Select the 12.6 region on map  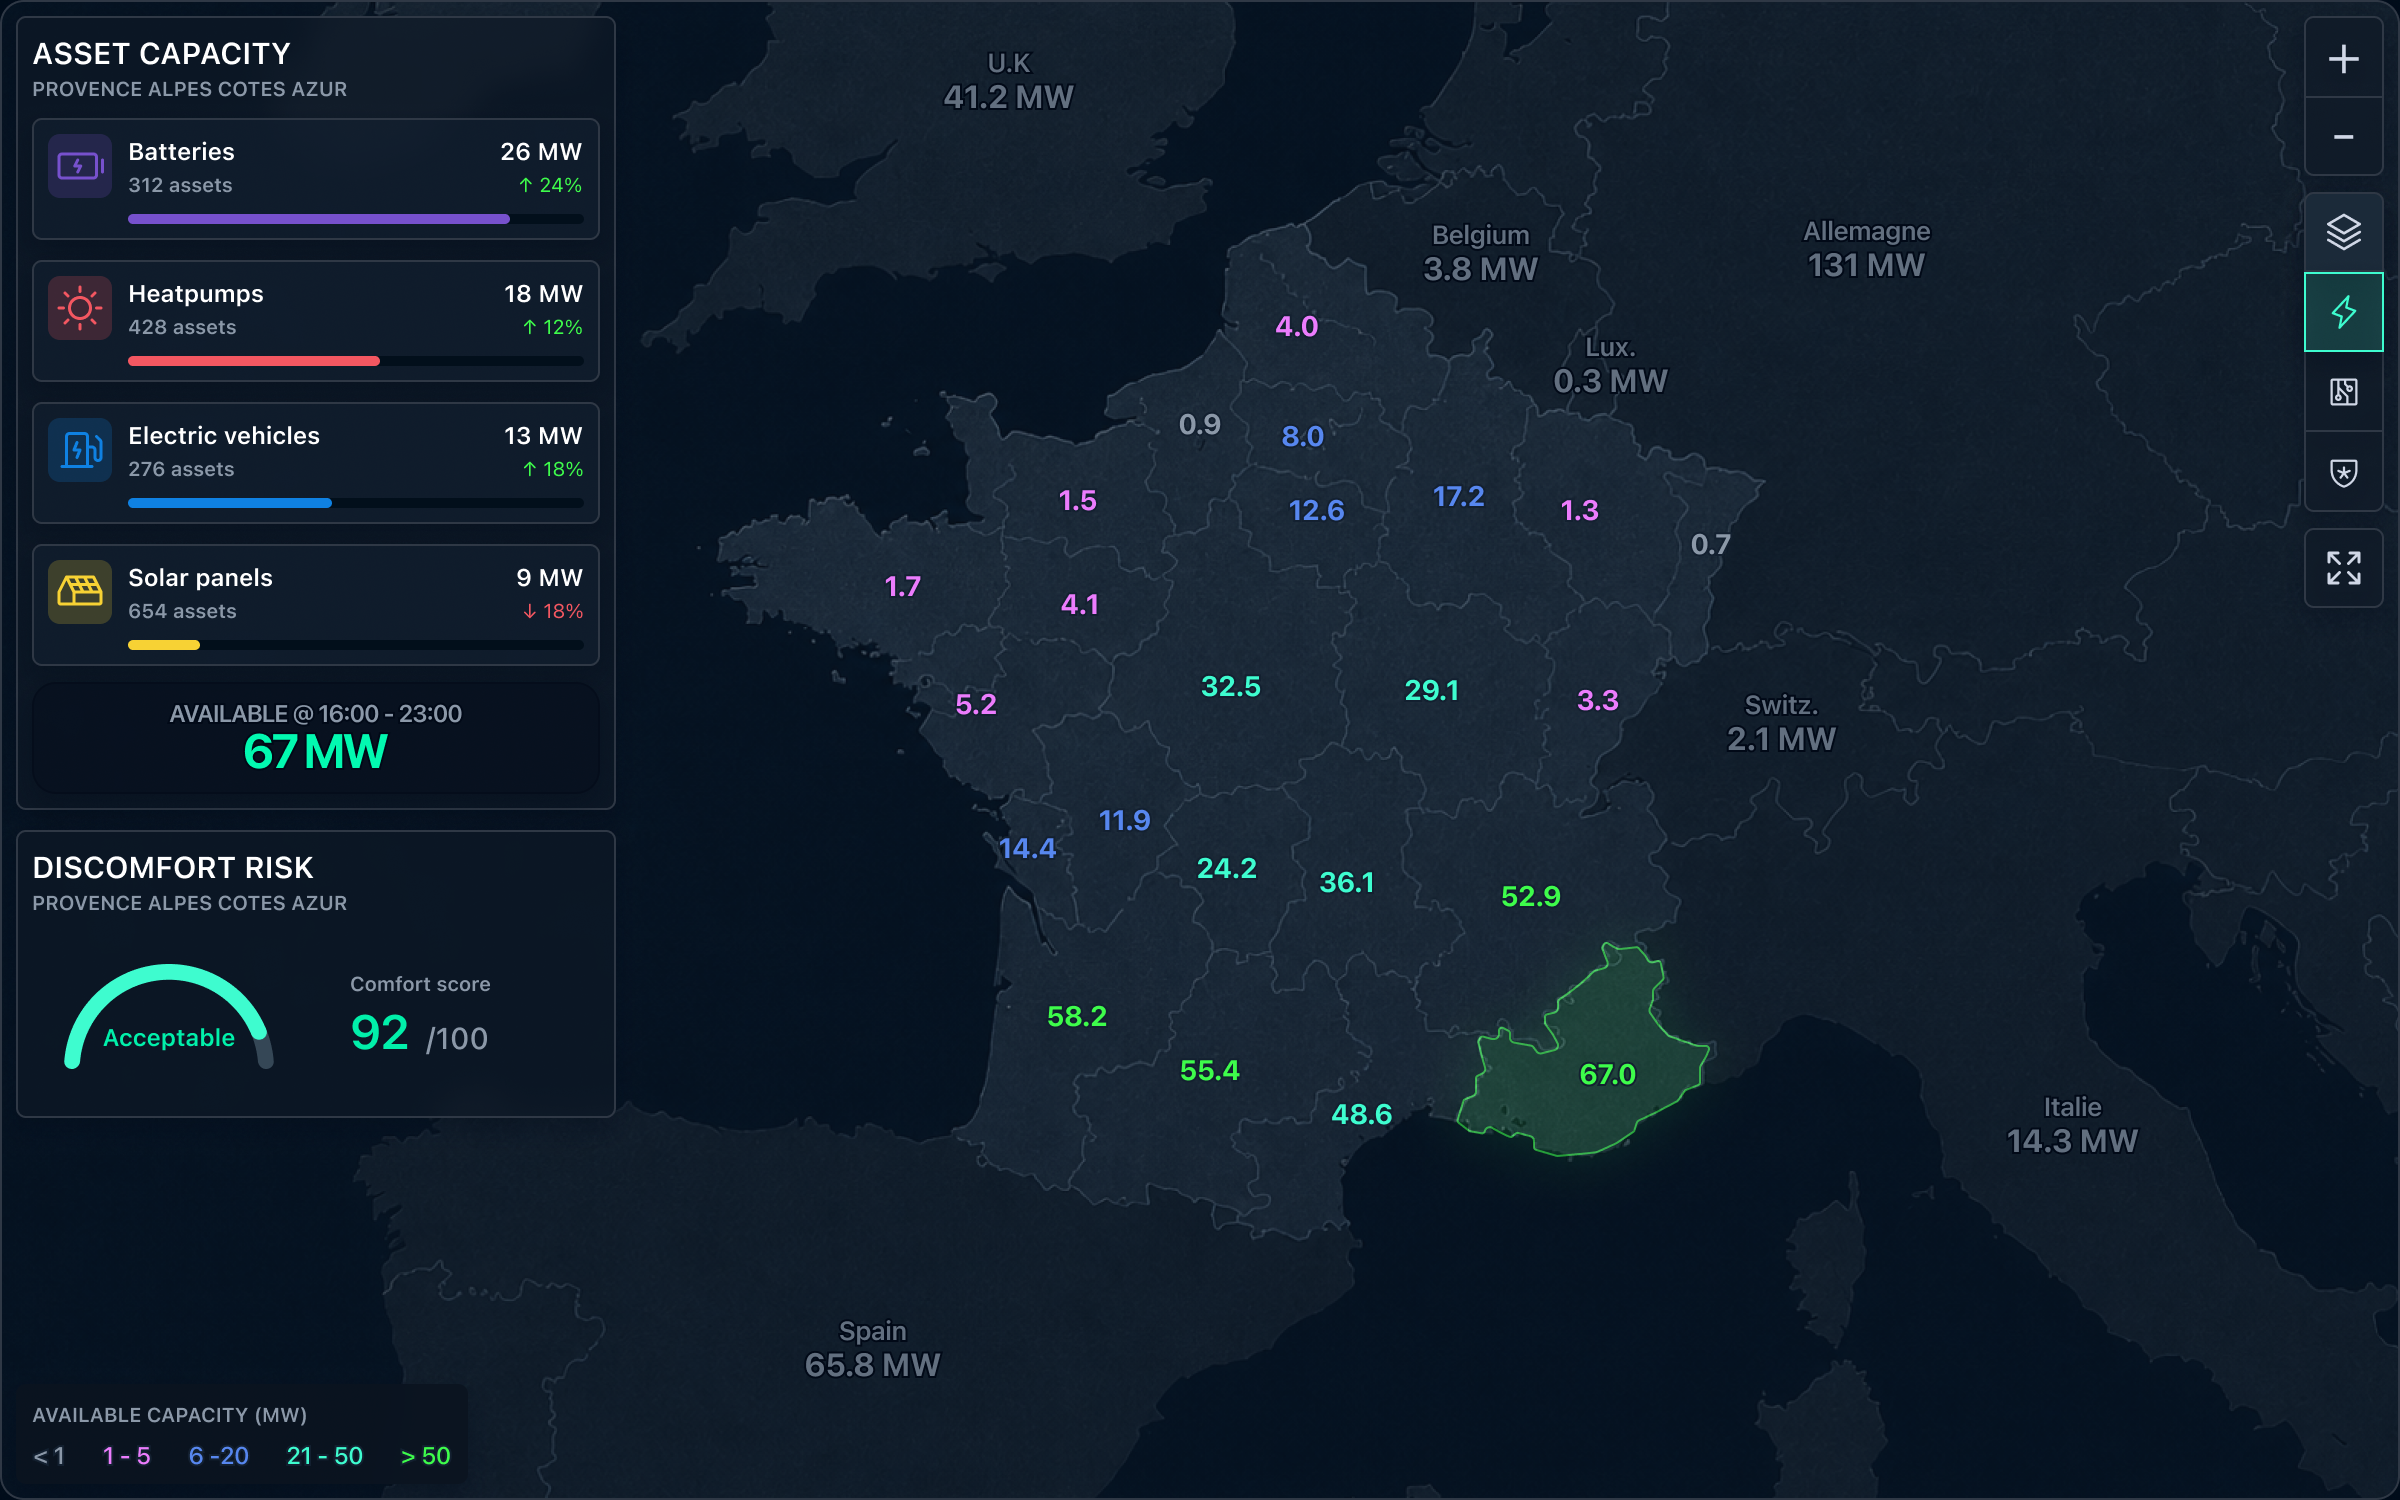(1316, 510)
